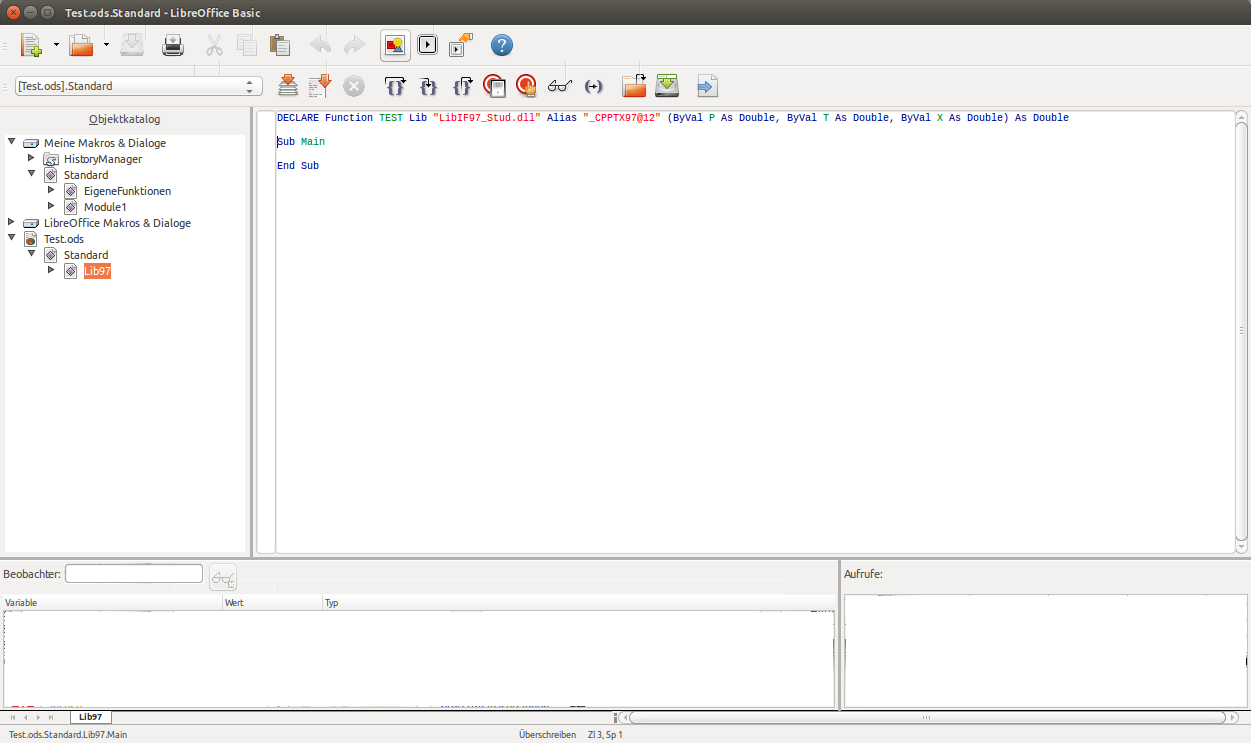Expand the HistoryManager library node
This screenshot has width=1251, height=743.
(31, 158)
